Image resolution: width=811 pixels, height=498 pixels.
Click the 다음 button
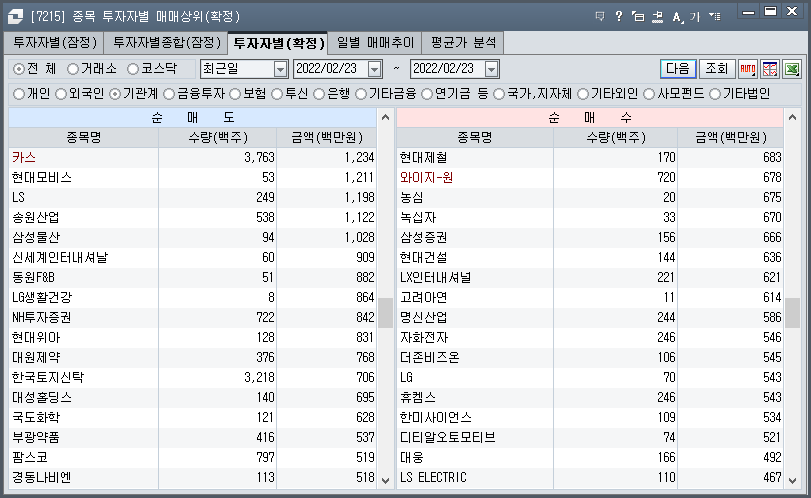pyautogui.click(x=678, y=69)
